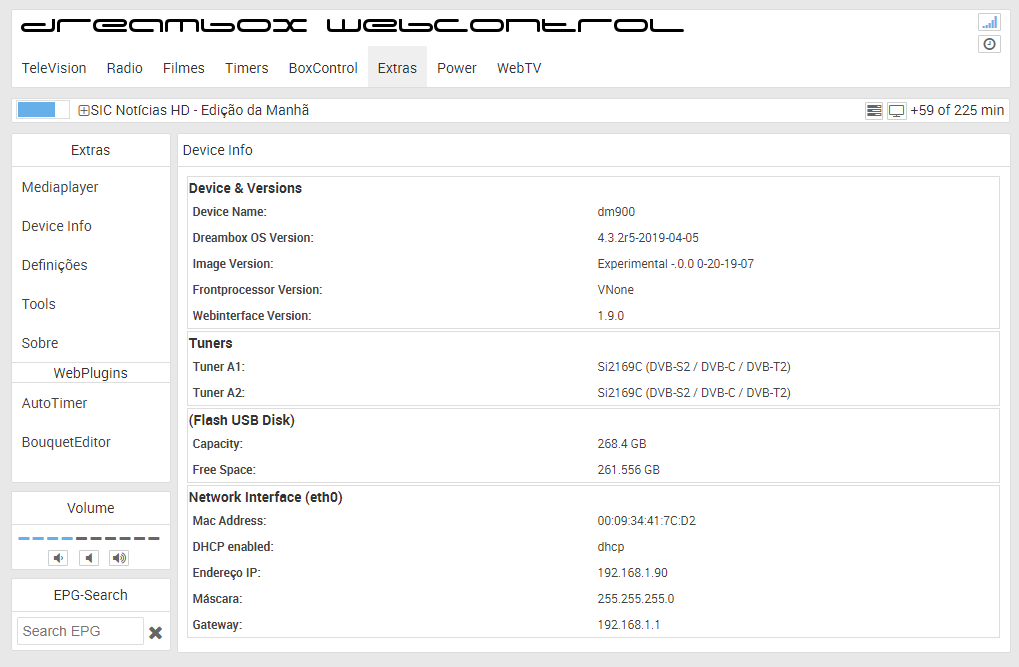Screen dimensions: 1019x667
Task: Select the Extras tab
Action: pos(397,68)
